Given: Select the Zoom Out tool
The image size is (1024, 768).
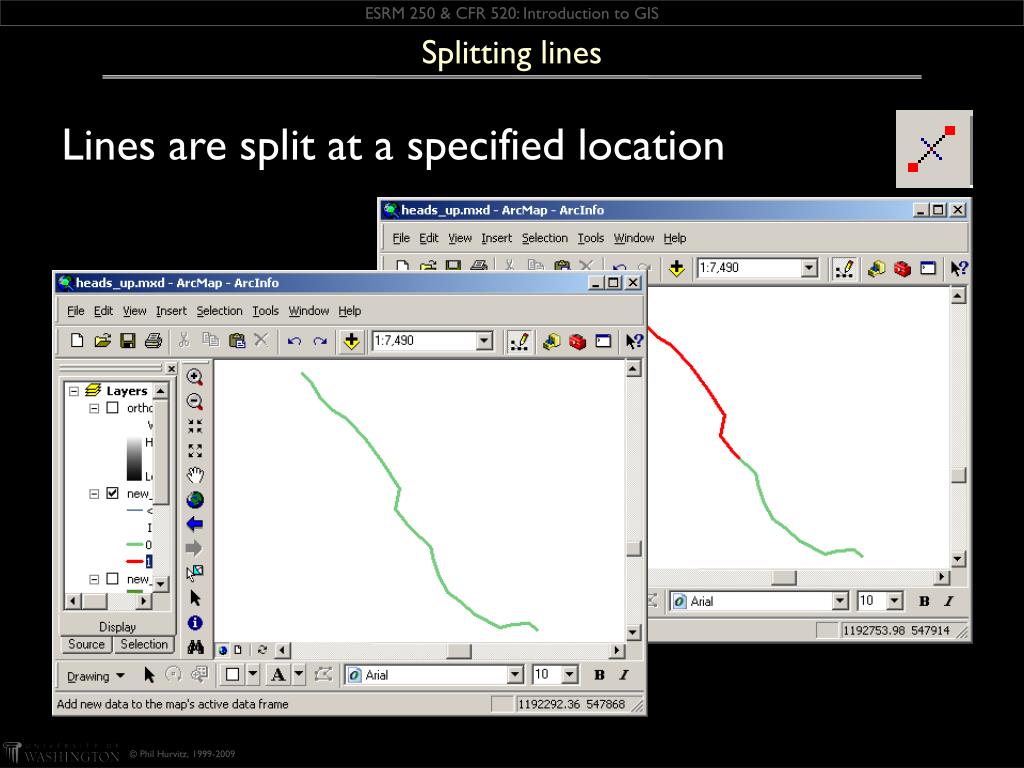Looking at the screenshot, I should pos(195,402).
